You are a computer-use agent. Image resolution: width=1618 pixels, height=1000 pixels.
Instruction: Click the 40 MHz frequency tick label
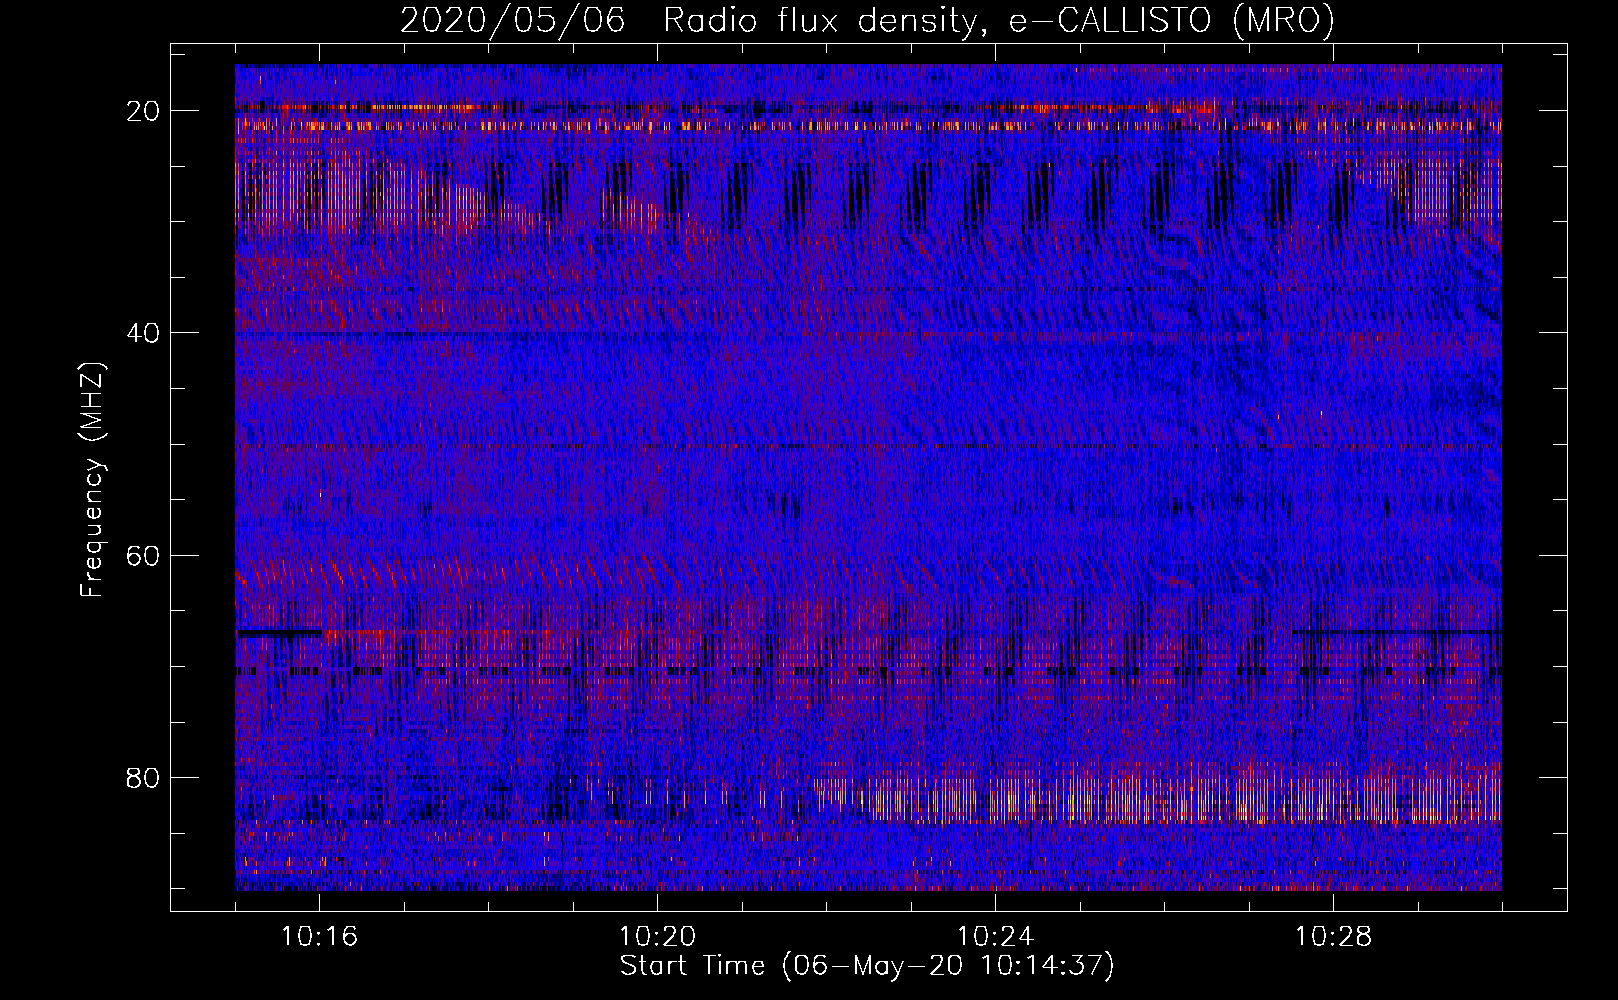144,333
